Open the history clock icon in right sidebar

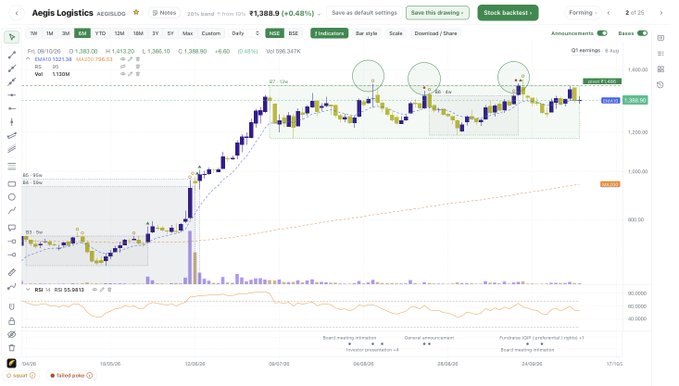(660, 84)
